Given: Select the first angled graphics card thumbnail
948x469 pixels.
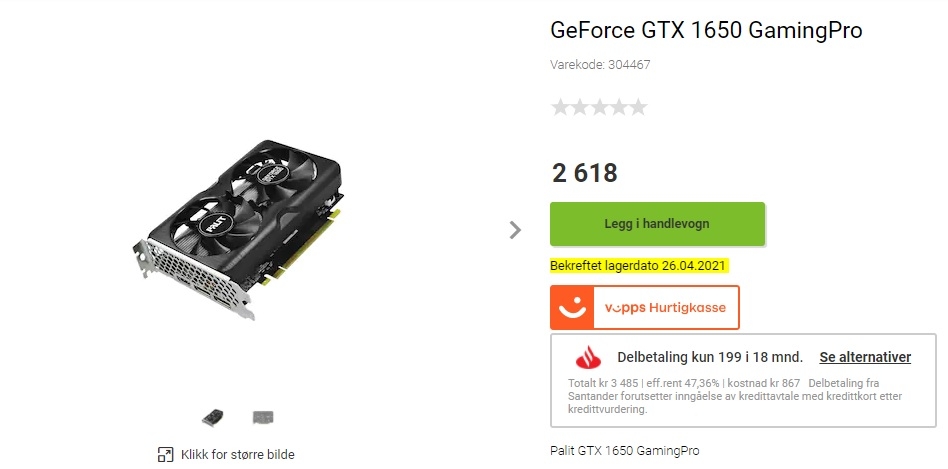Looking at the screenshot, I should coord(212,417).
